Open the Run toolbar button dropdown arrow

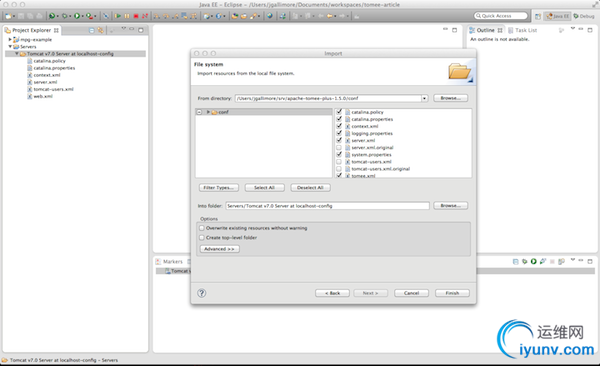[x=83, y=16]
